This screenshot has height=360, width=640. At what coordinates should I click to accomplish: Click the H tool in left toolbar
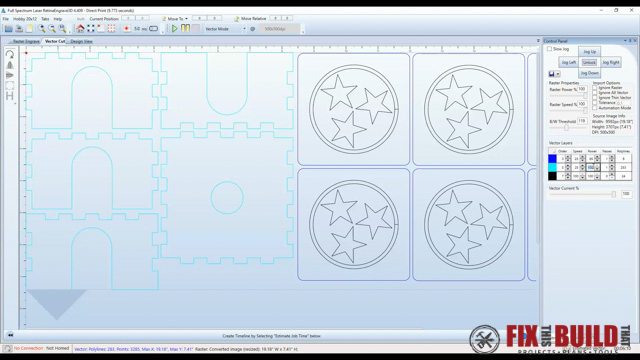point(10,96)
